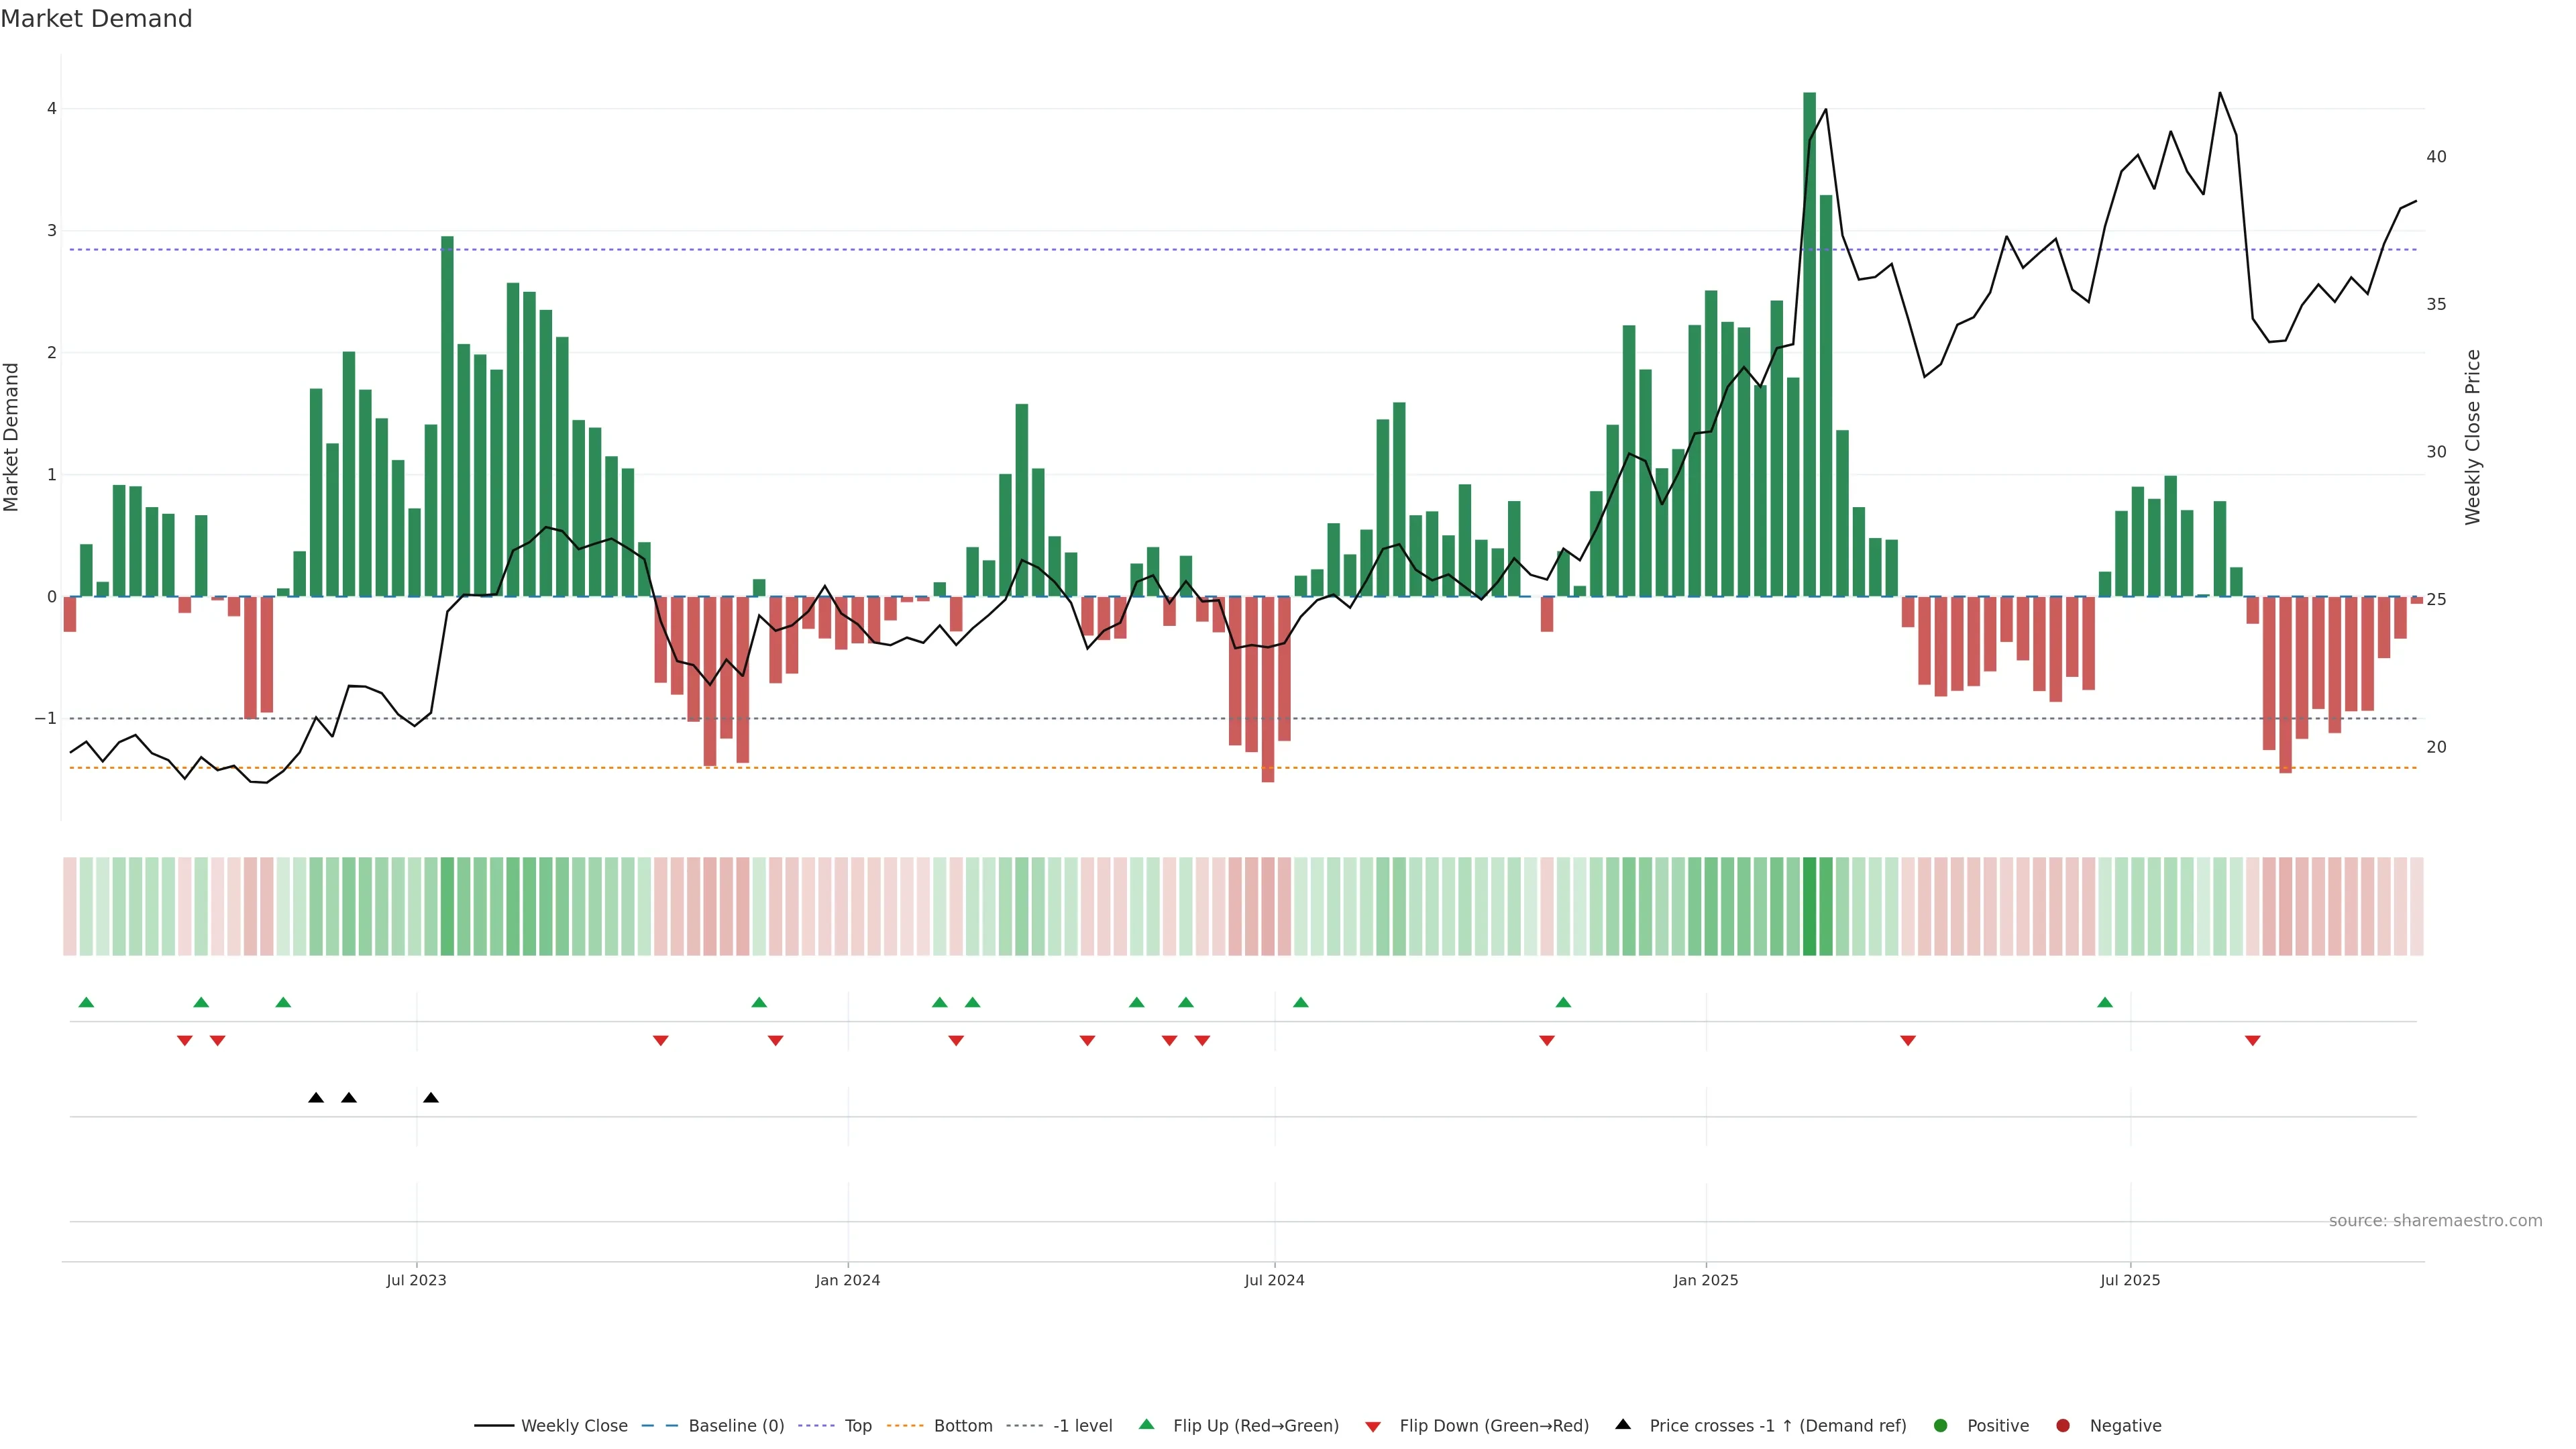Viewport: 2576px width, 1449px height.
Task: Click the Weekly Close Price axis title
Action: click(x=2472, y=437)
